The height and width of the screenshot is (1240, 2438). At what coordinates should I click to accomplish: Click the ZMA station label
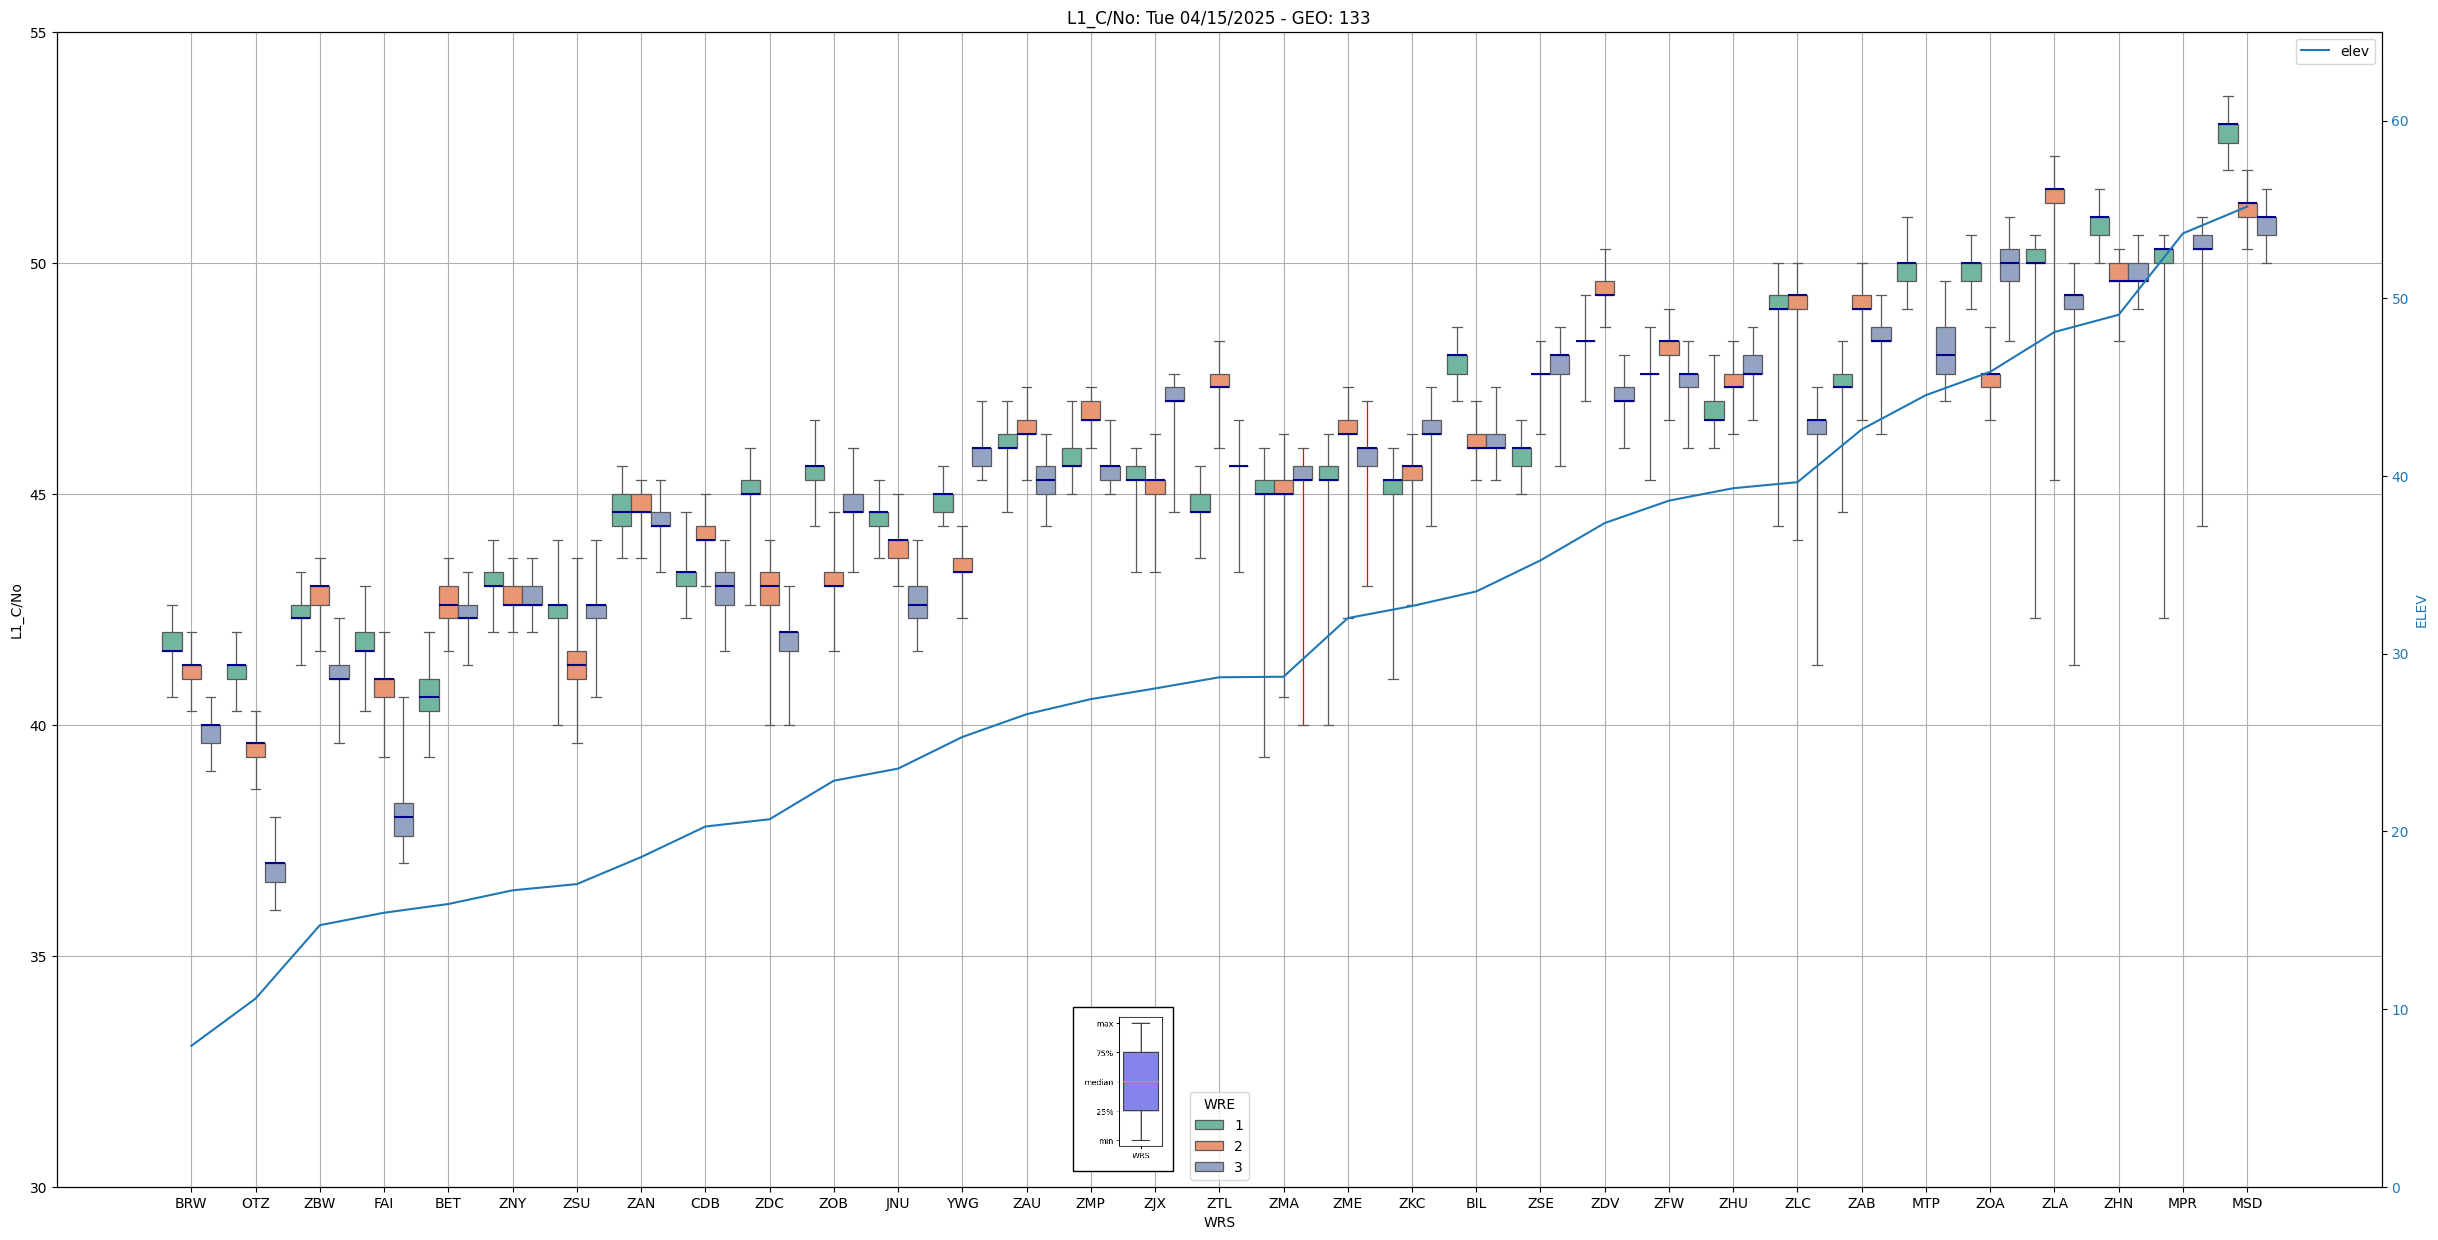tap(1283, 1203)
